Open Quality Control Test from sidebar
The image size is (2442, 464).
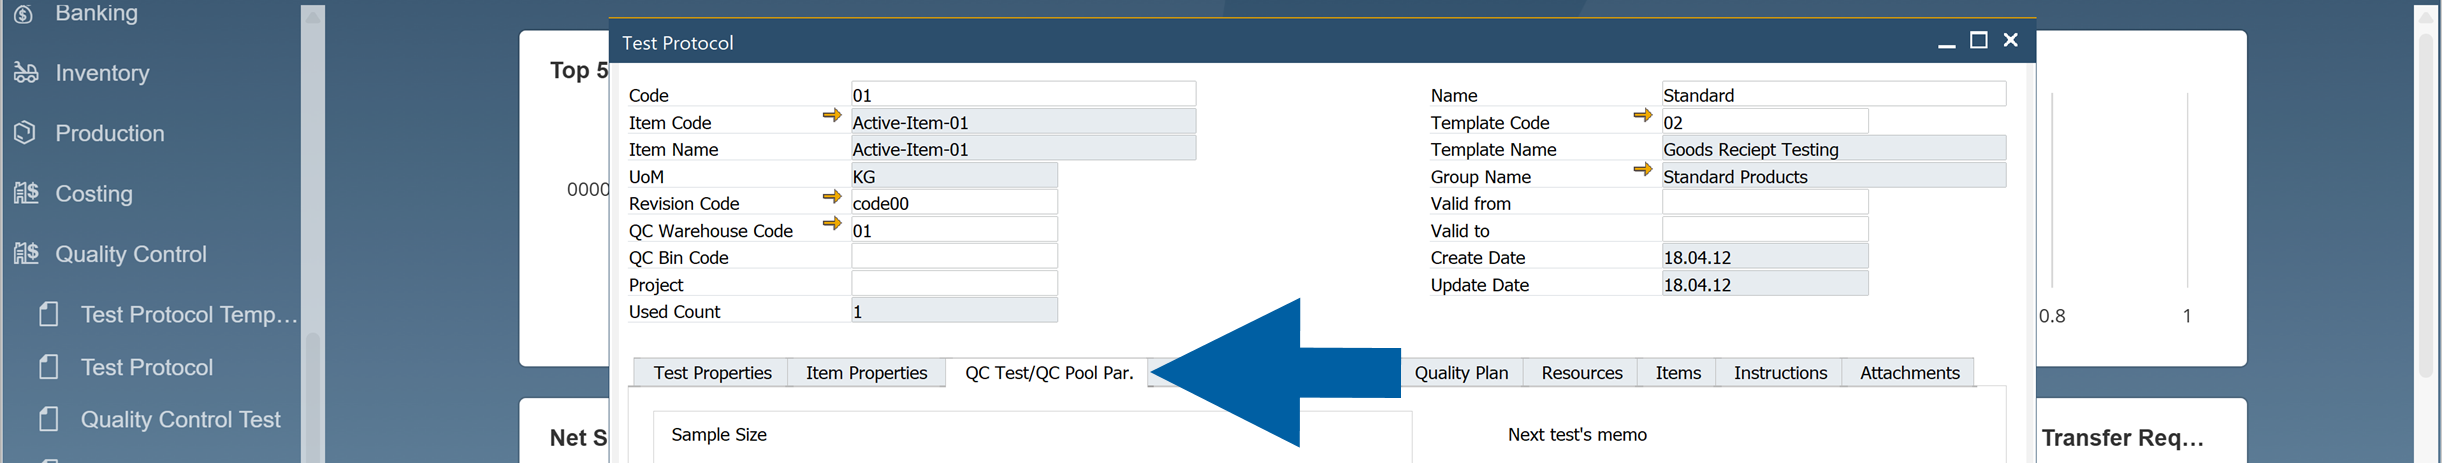180,420
